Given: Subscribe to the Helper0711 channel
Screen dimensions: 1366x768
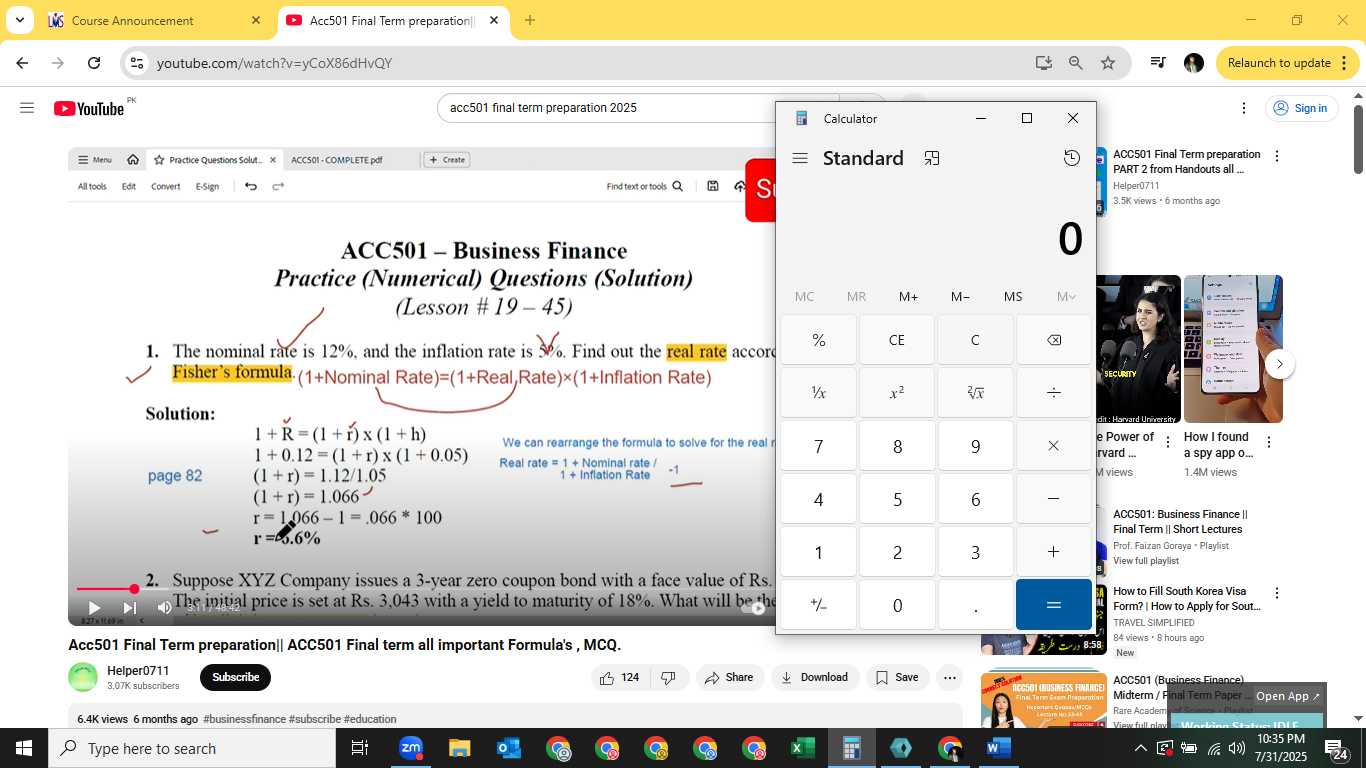Looking at the screenshot, I should click(x=235, y=677).
